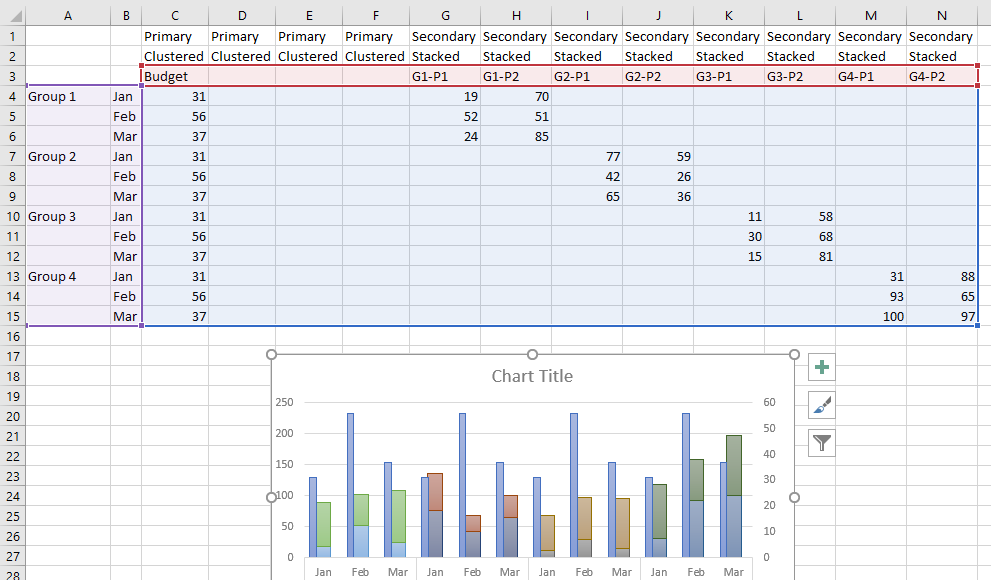Click the cell containing value 100

871,317
